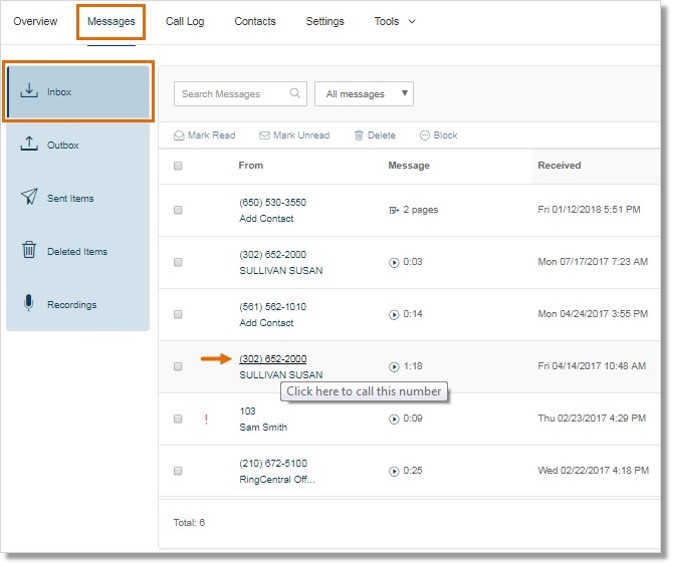Select the Inbox label in sidebar
This screenshot has width=673, height=566.
click(x=59, y=92)
